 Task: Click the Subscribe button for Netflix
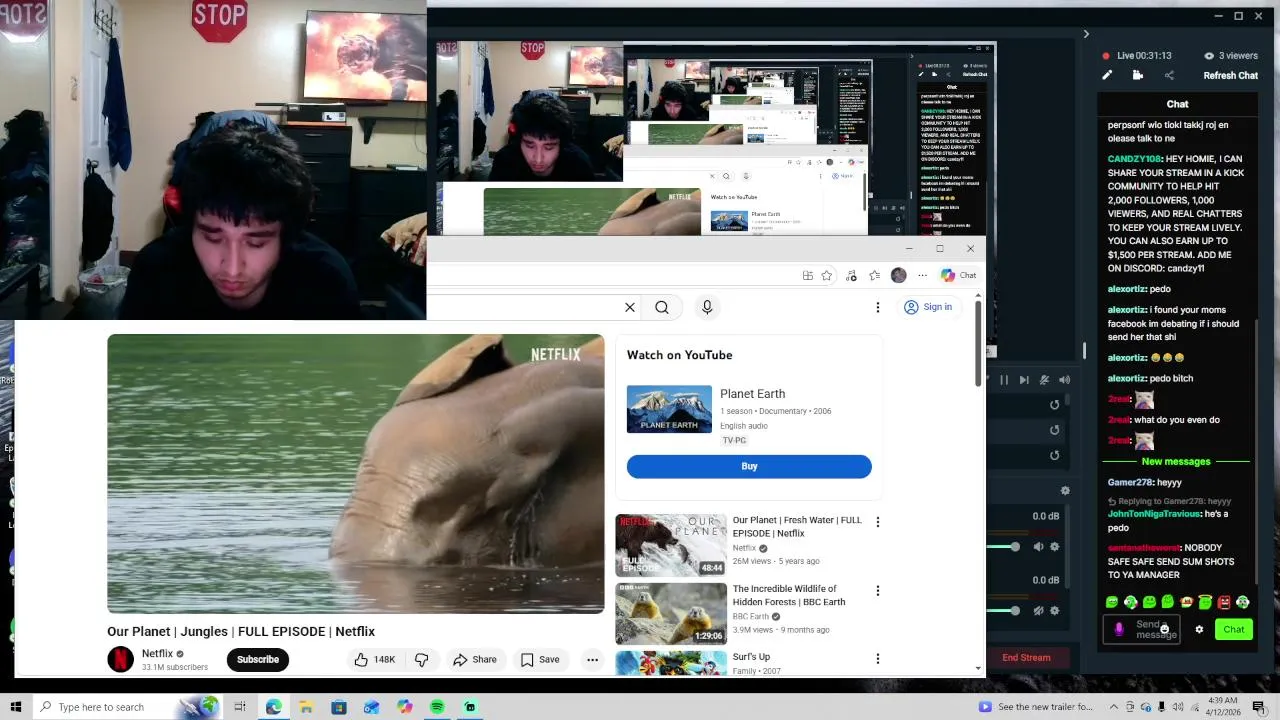coord(258,659)
